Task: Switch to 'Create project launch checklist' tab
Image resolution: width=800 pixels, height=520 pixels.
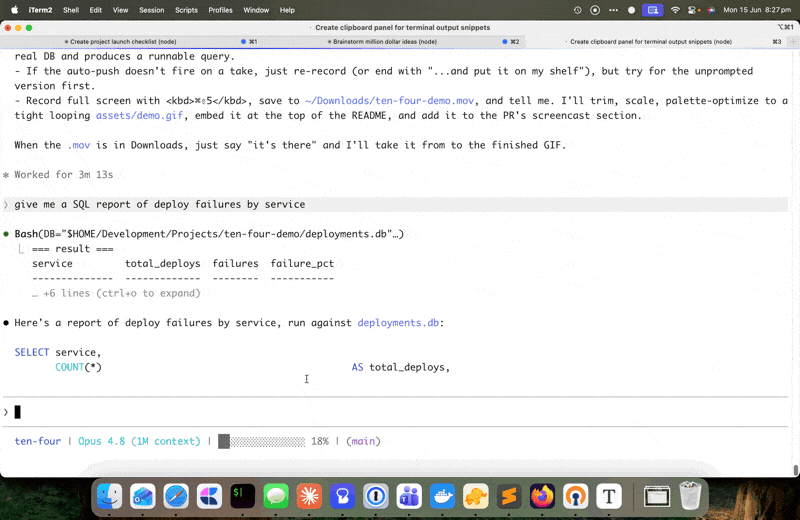Action: click(x=132, y=42)
